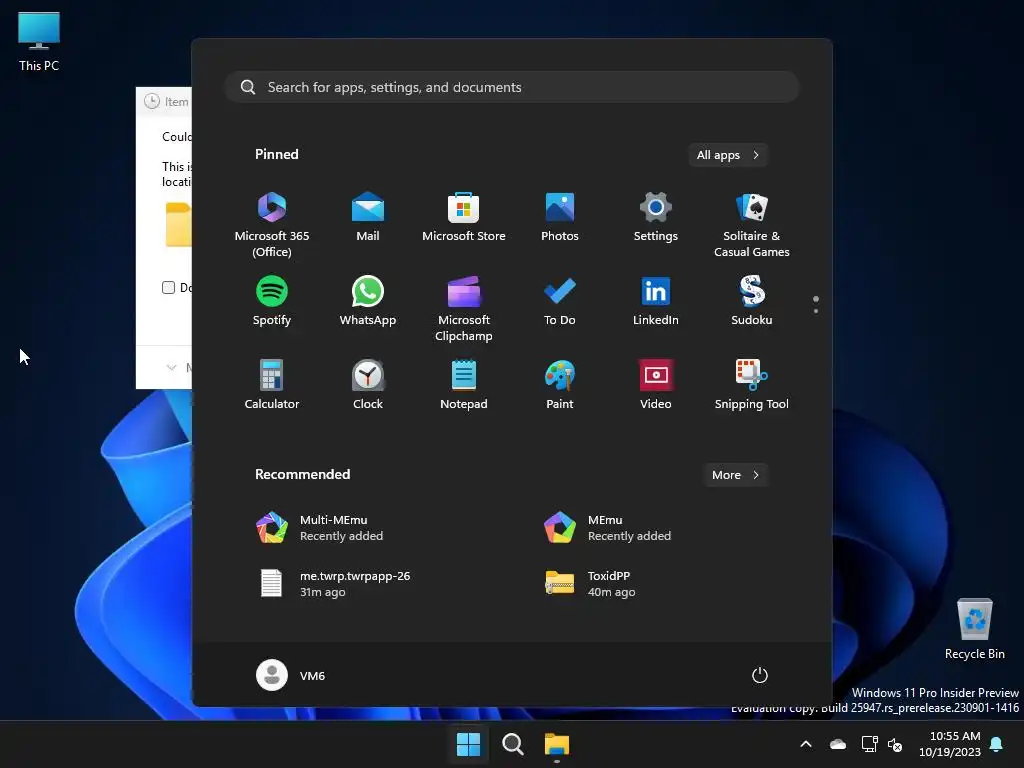
Task: Expand details chevron in background dialog
Action: point(172,367)
